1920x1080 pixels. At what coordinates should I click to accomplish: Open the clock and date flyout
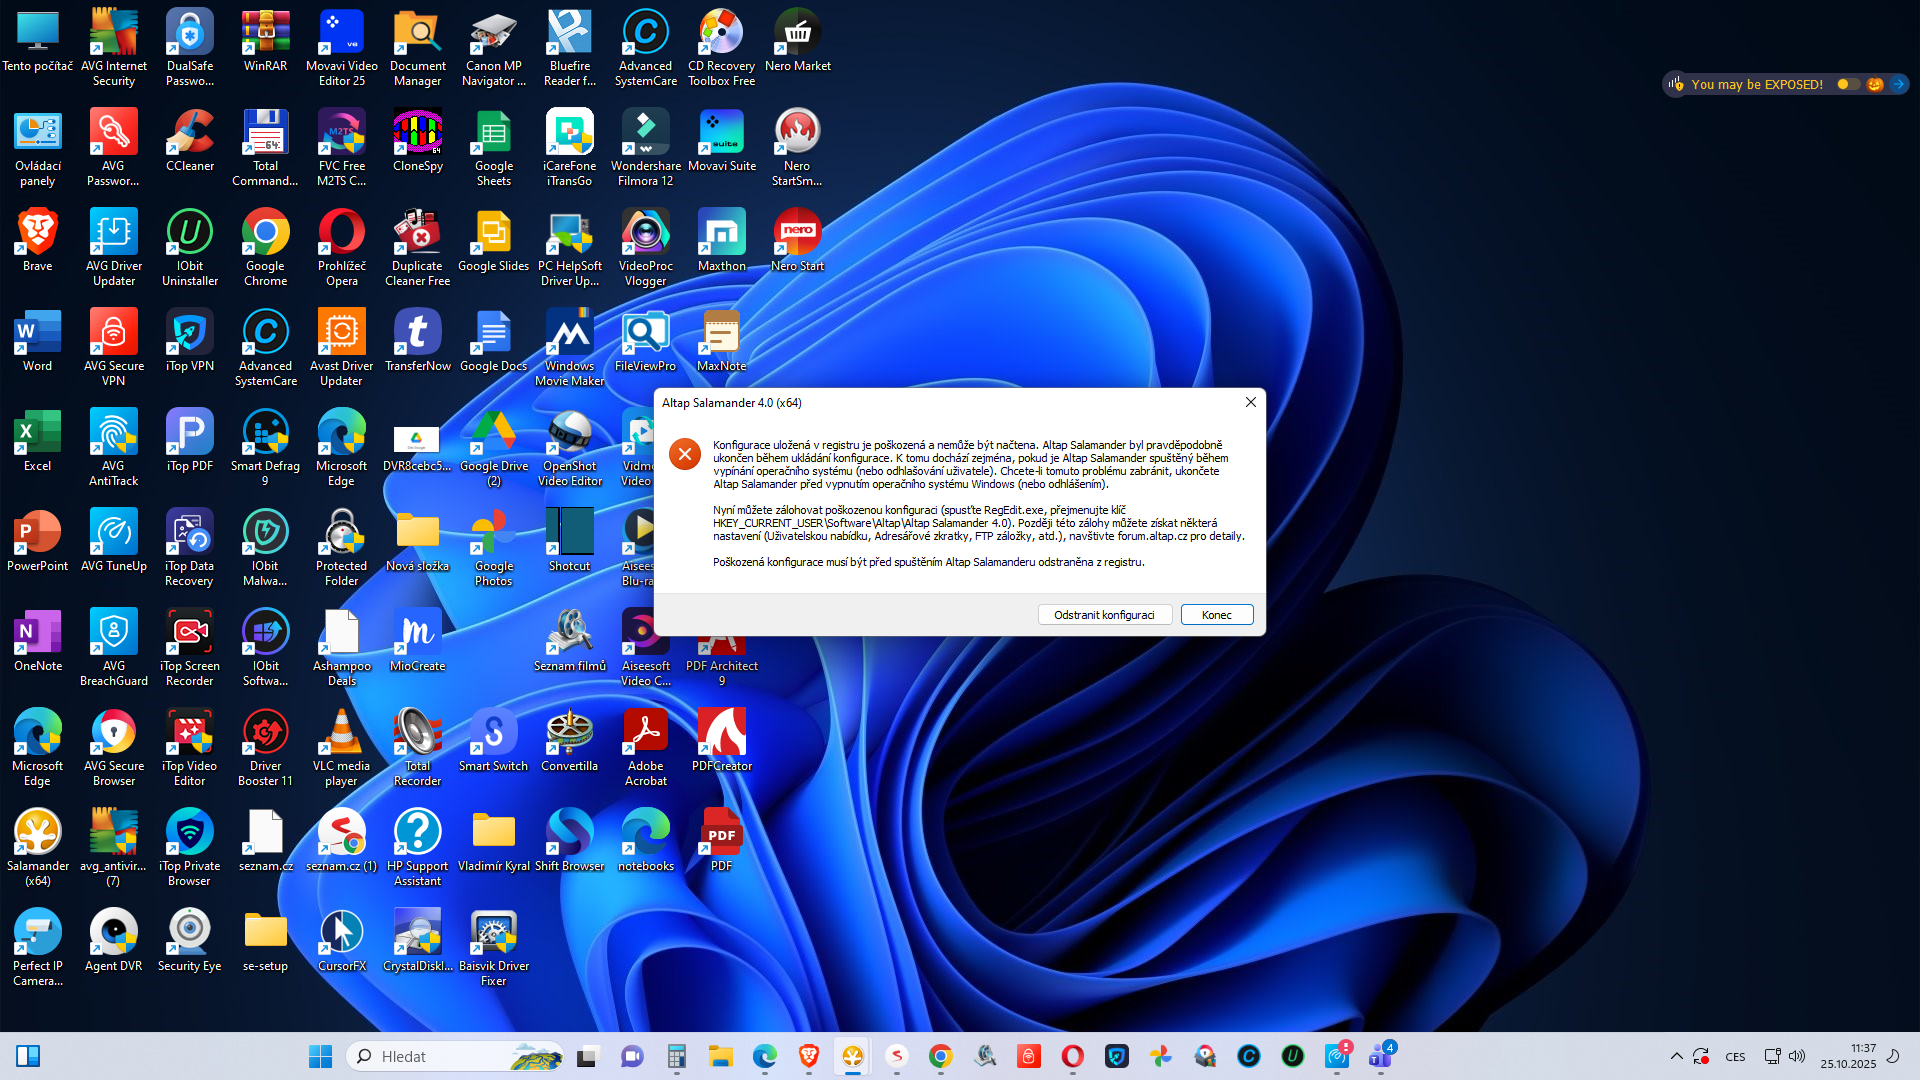pyautogui.click(x=1848, y=1056)
